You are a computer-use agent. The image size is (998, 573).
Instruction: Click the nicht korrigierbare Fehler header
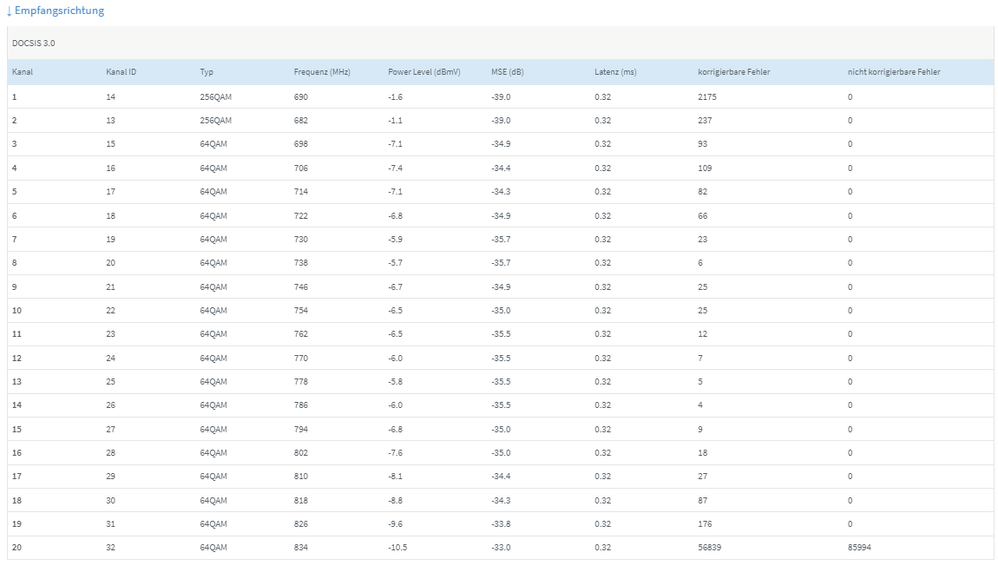[x=893, y=72]
